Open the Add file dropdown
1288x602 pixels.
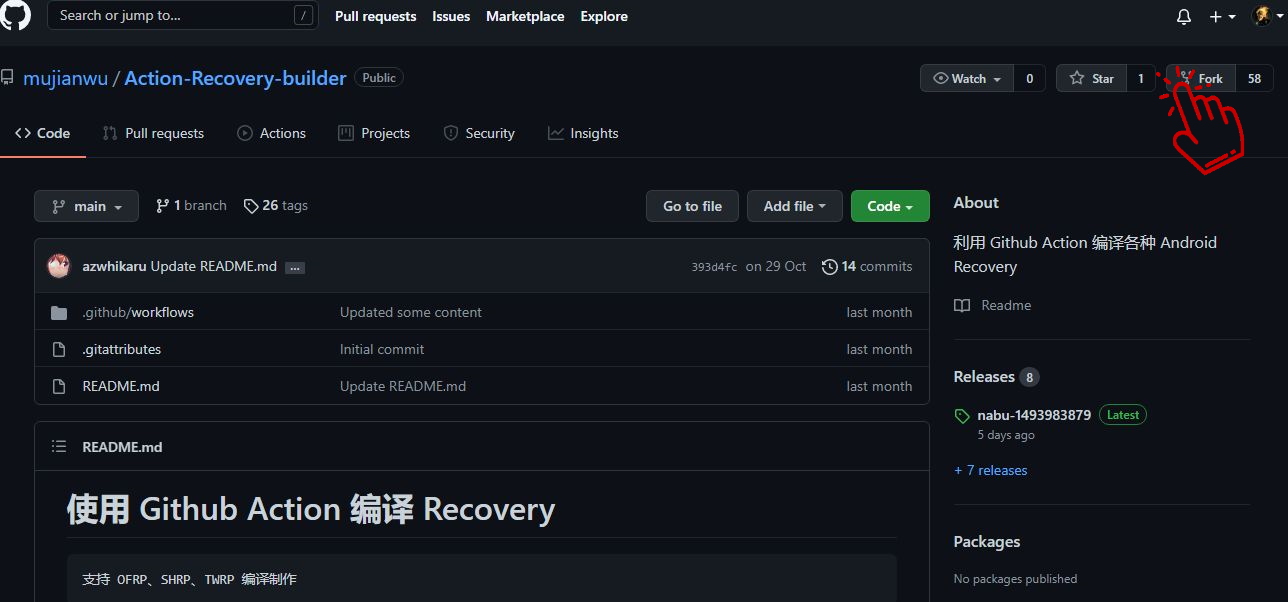point(795,206)
